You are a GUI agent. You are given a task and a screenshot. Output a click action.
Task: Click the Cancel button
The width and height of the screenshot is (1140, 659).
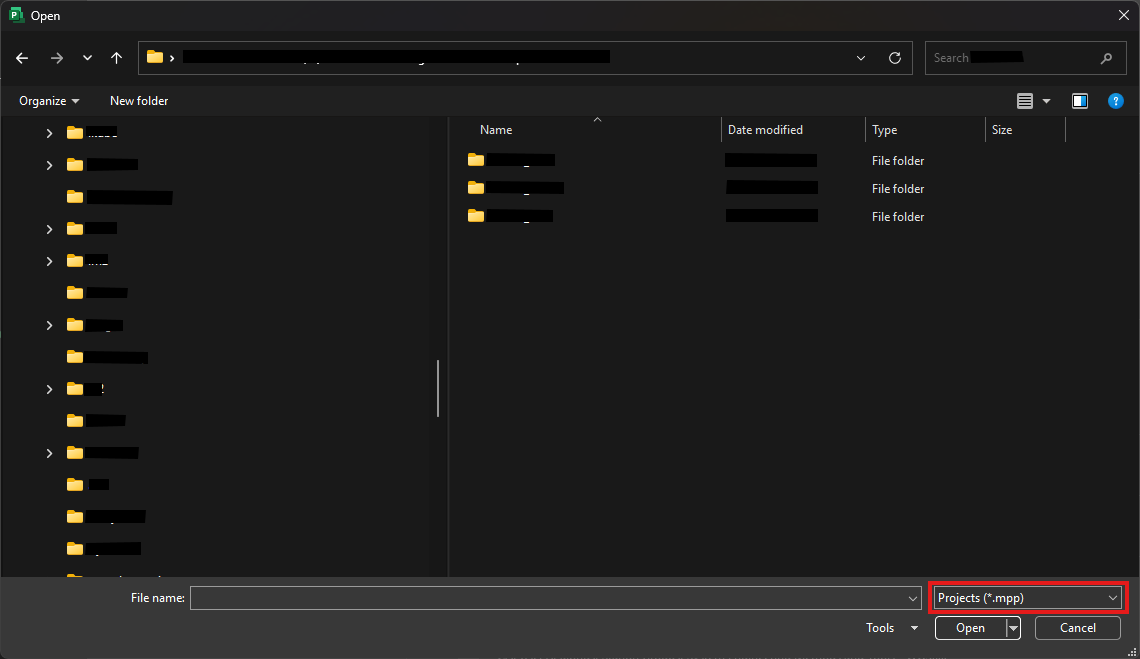point(1077,628)
